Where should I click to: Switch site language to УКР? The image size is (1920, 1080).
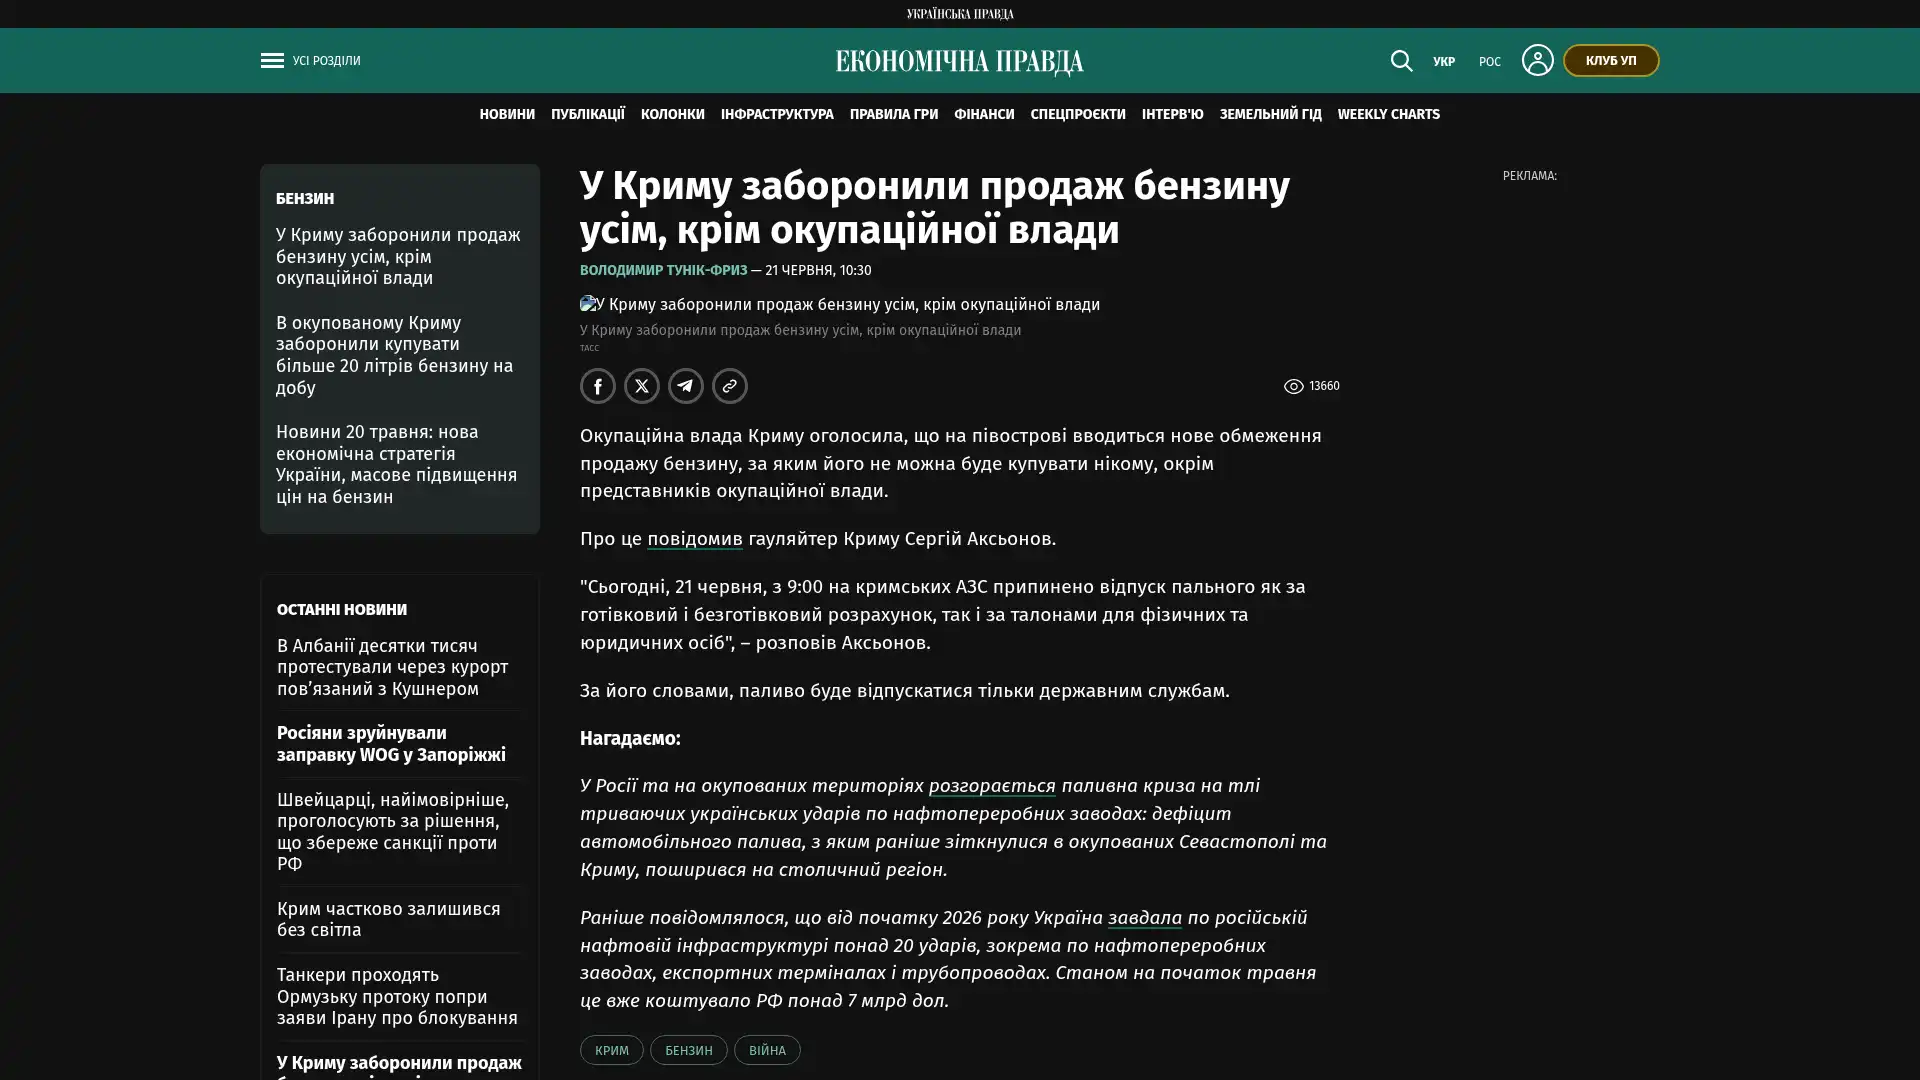1443,62
